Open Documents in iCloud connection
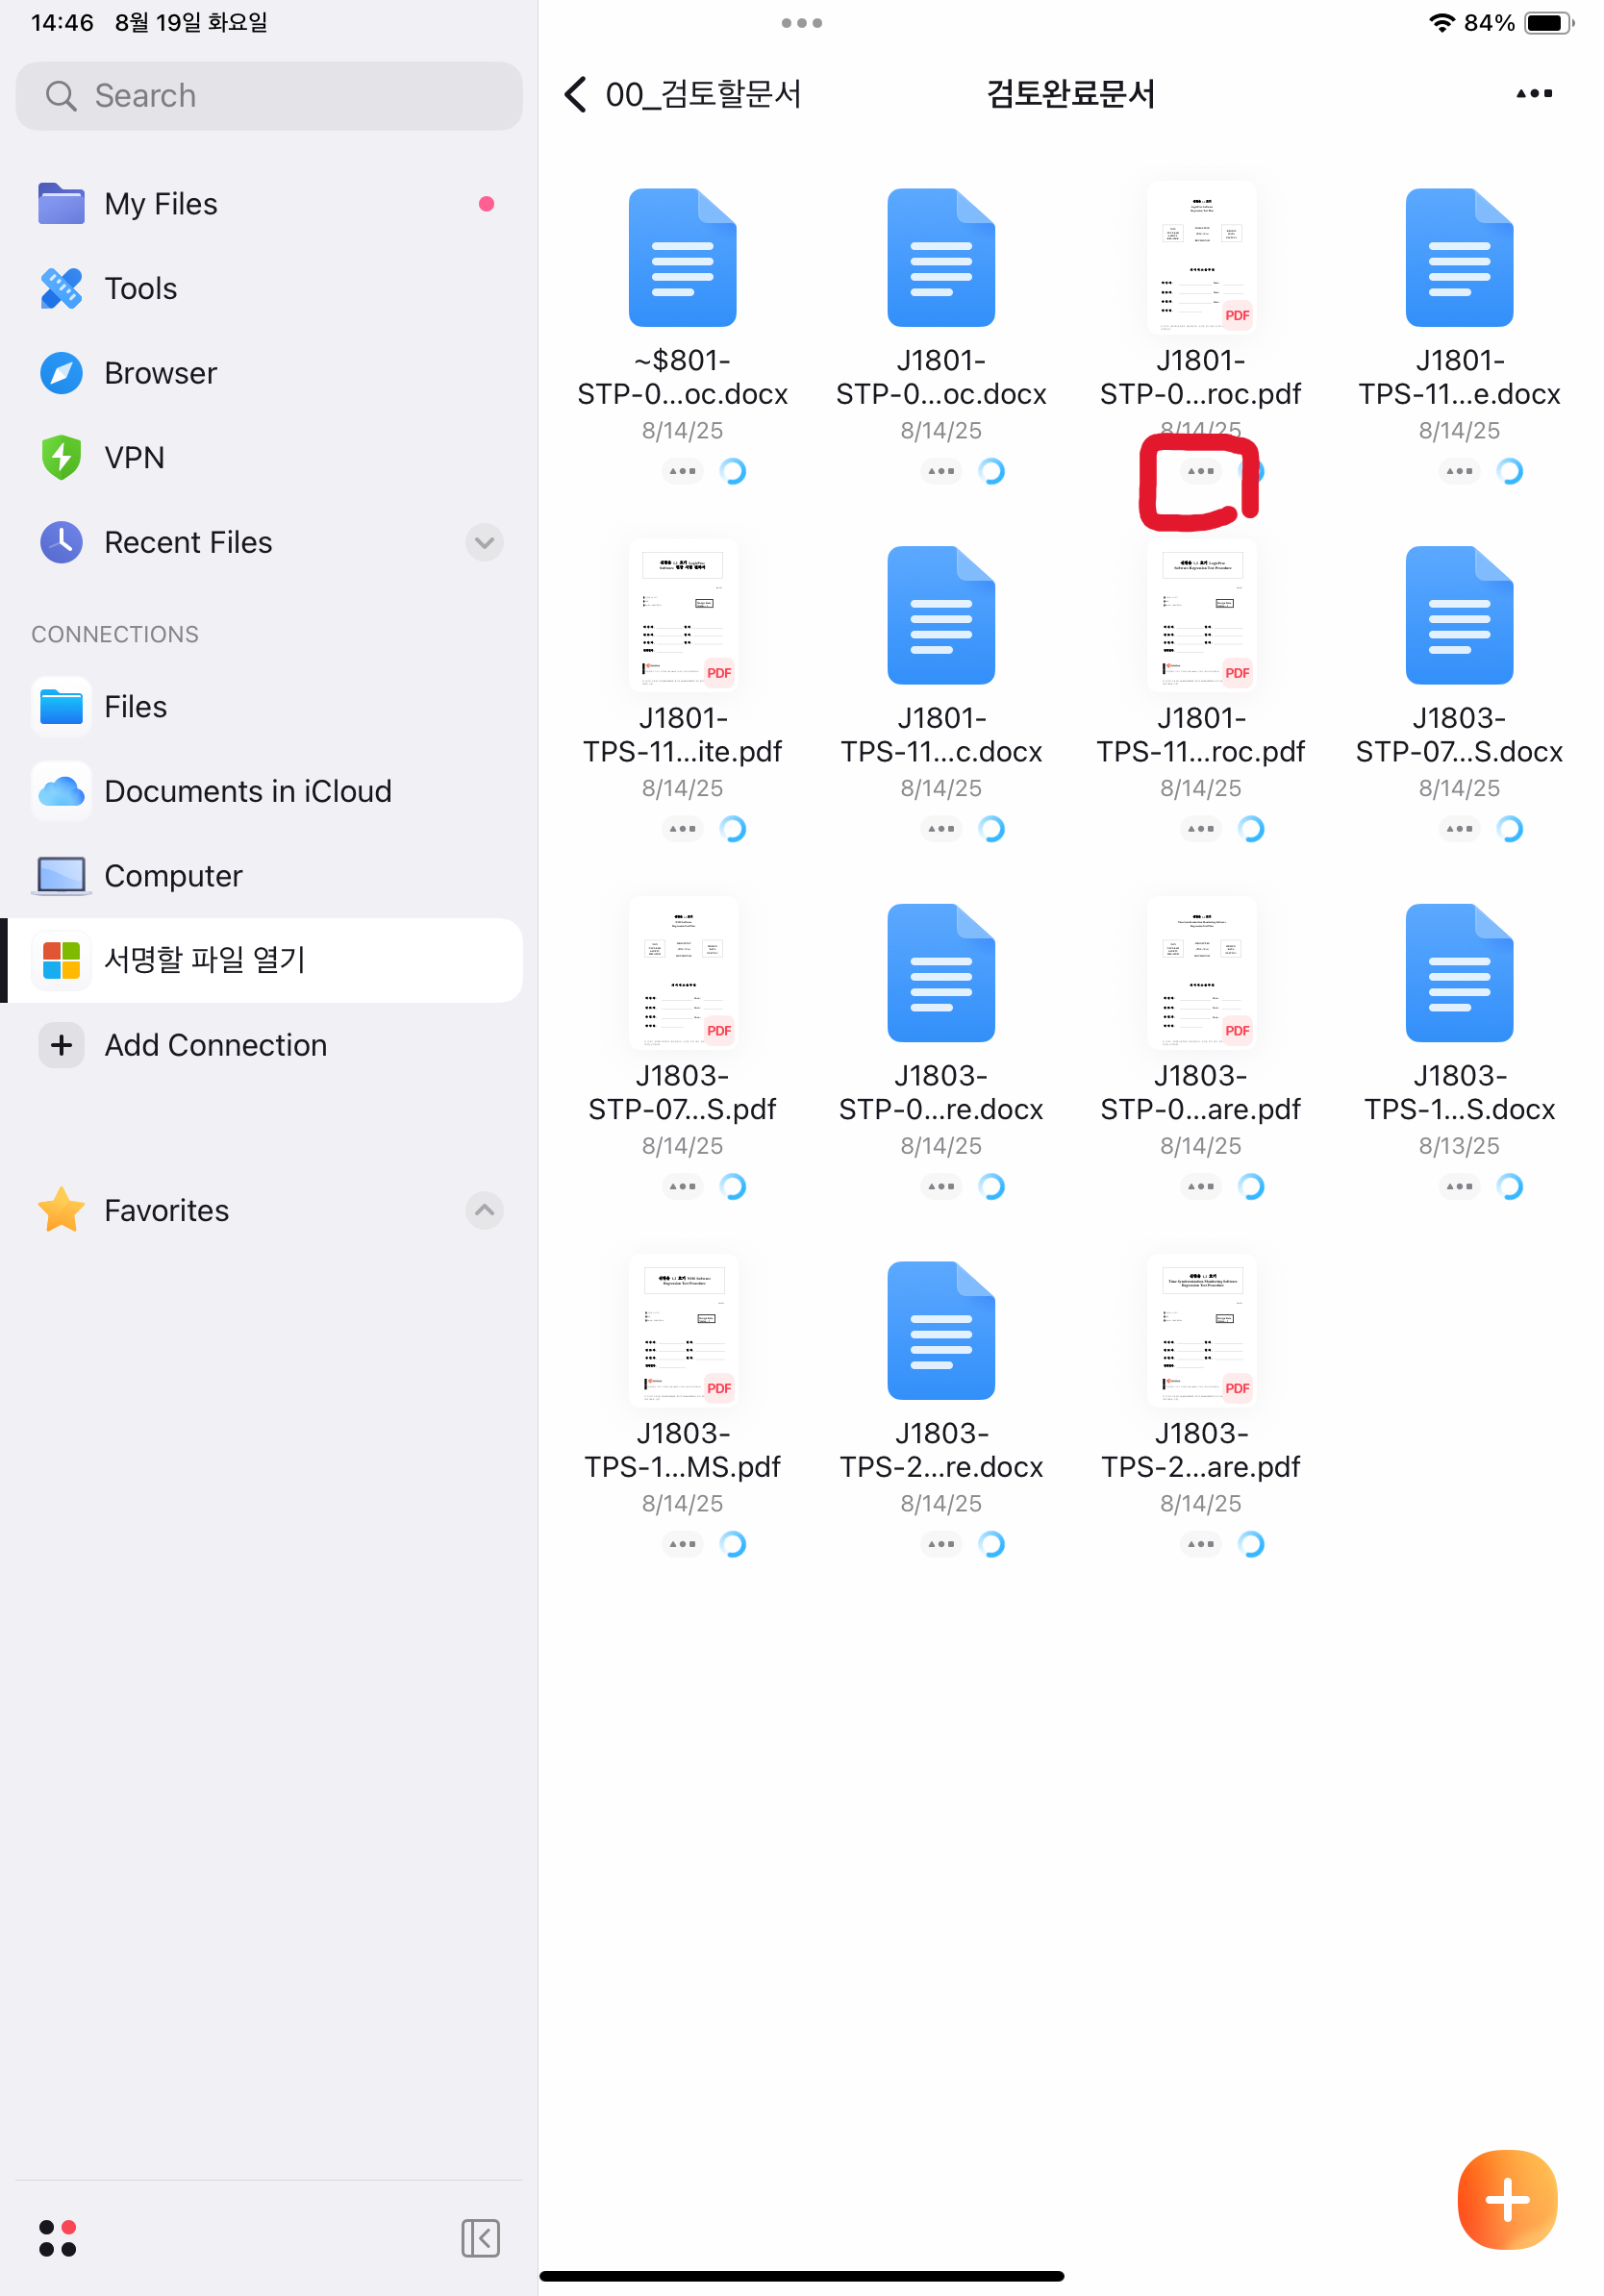Image resolution: width=1604 pixels, height=2296 pixels. click(x=247, y=791)
